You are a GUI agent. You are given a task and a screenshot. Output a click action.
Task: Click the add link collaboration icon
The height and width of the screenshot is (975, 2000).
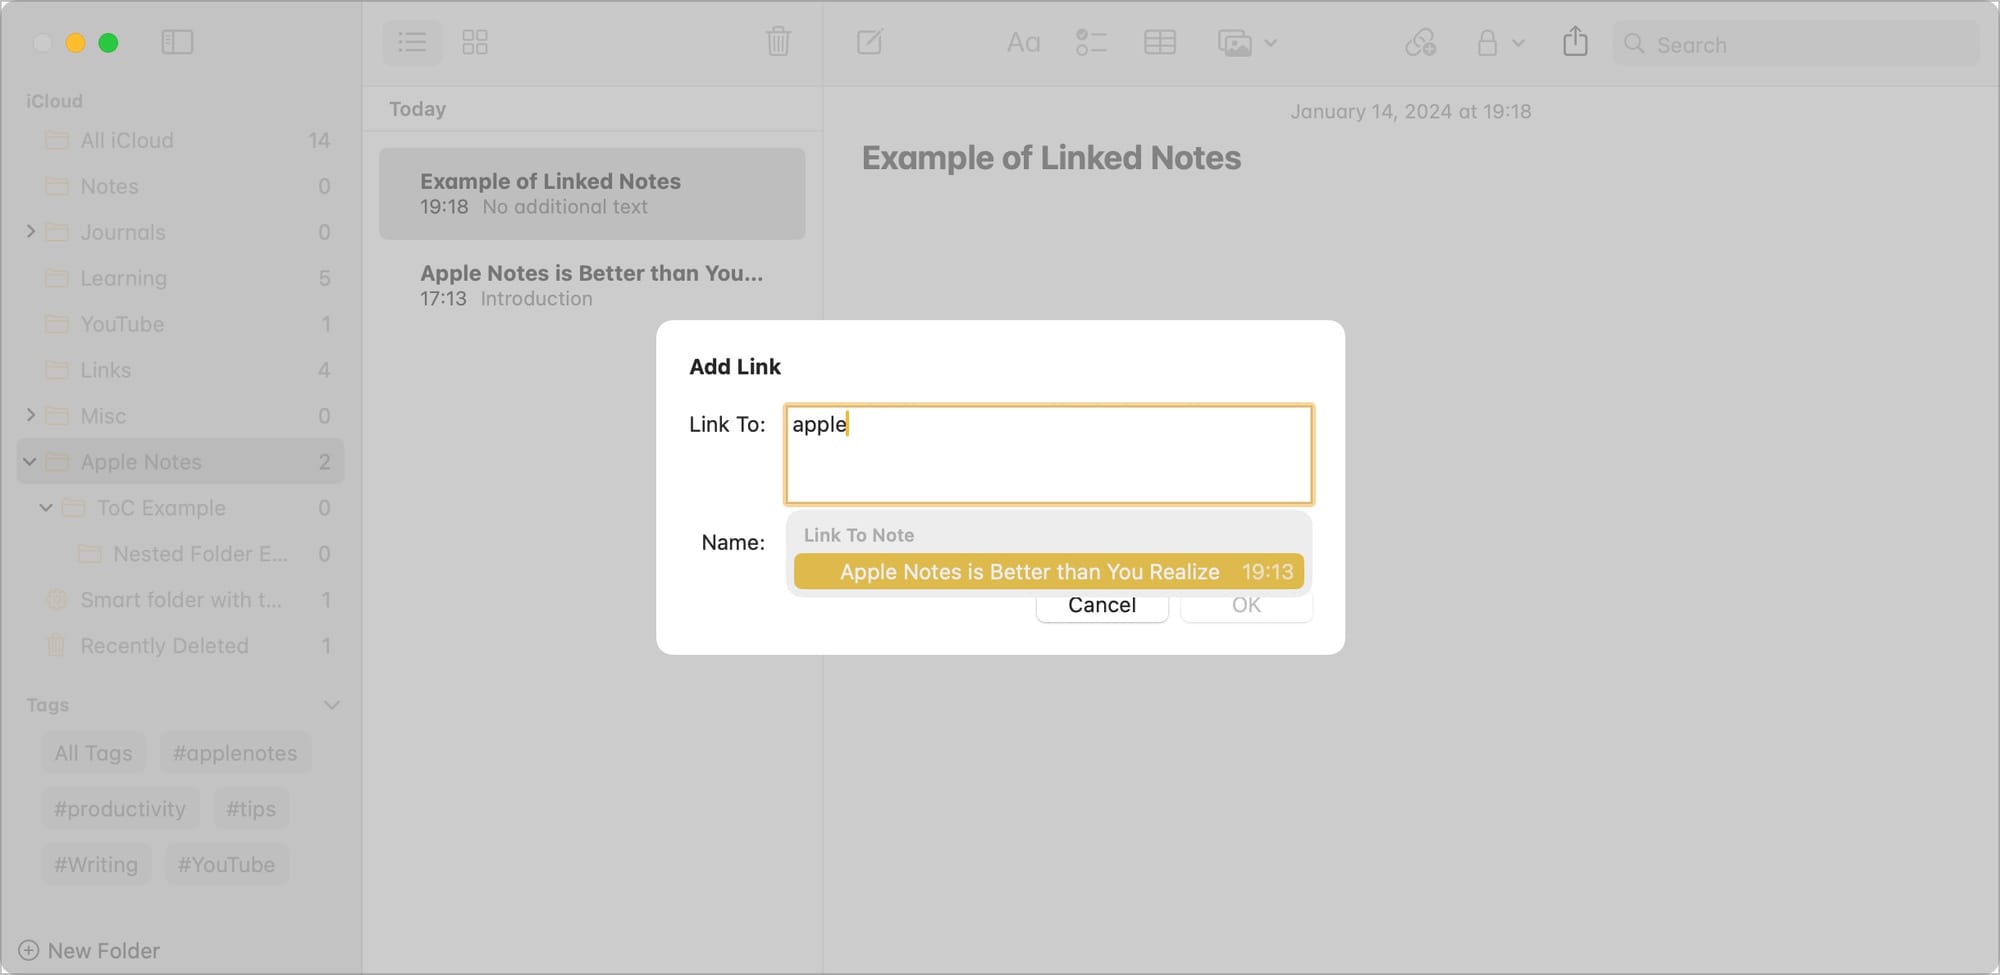(x=1420, y=43)
